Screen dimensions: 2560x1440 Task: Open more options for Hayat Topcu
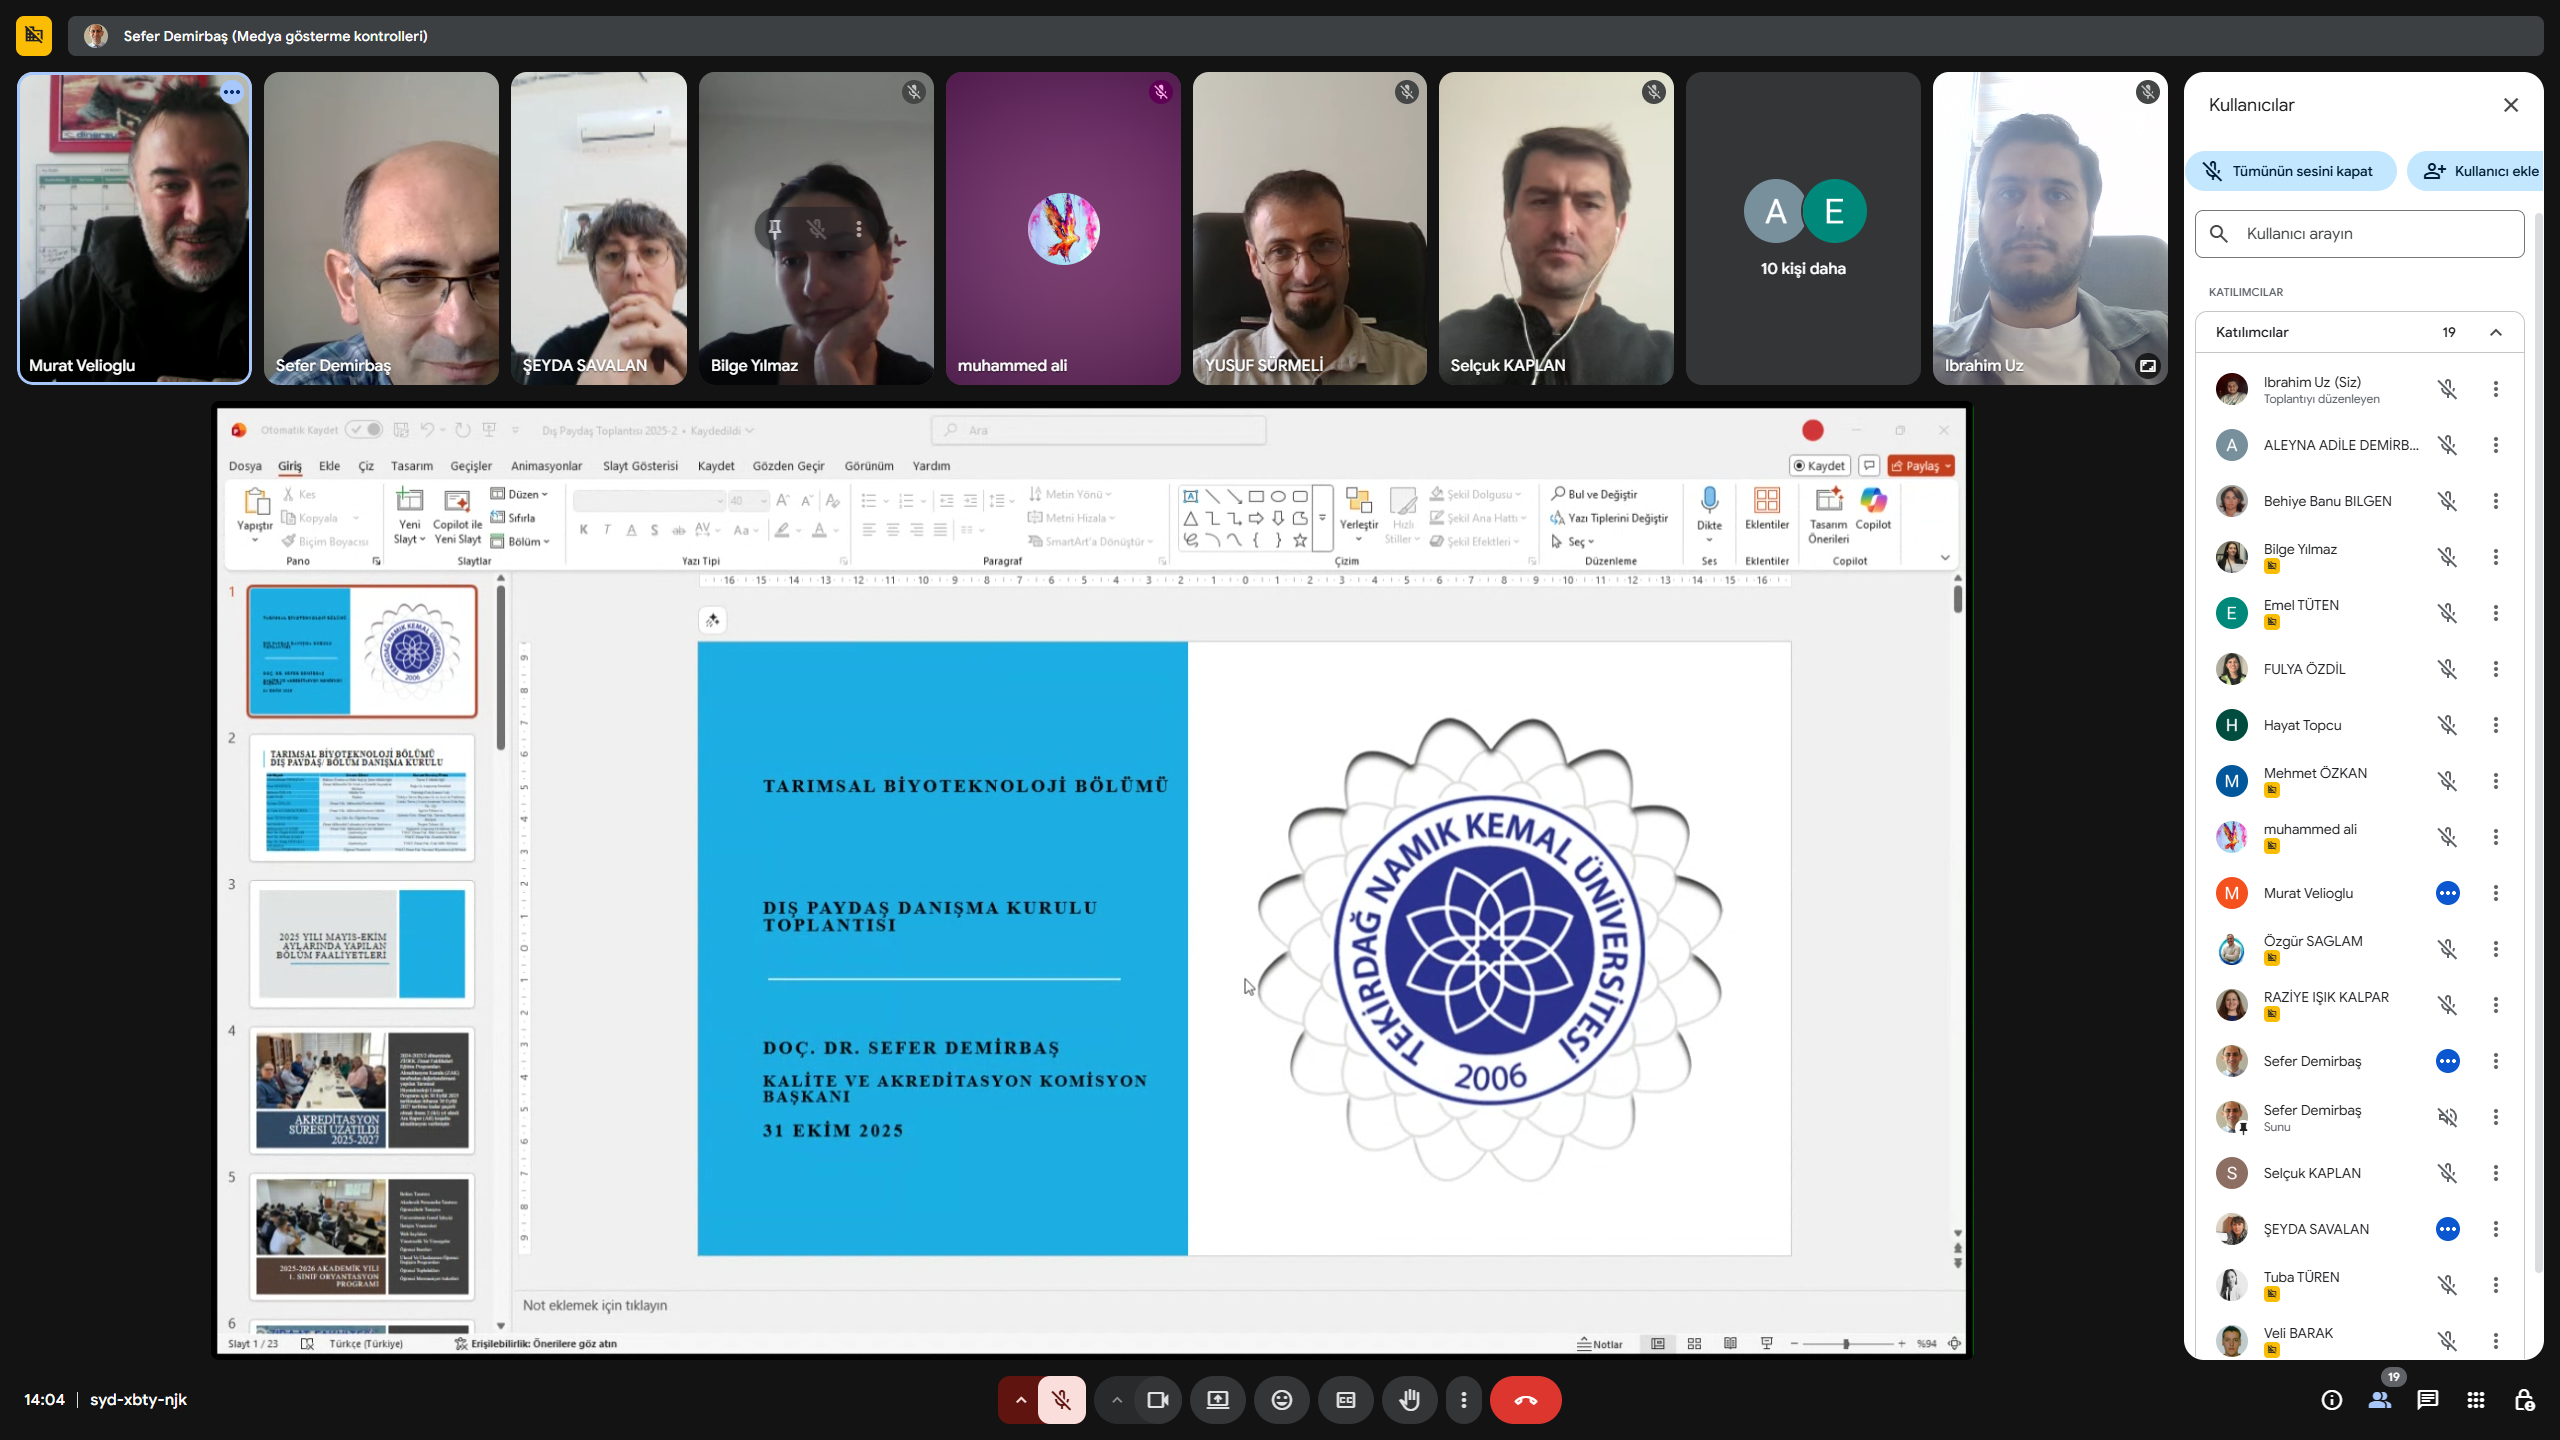[x=2496, y=725]
